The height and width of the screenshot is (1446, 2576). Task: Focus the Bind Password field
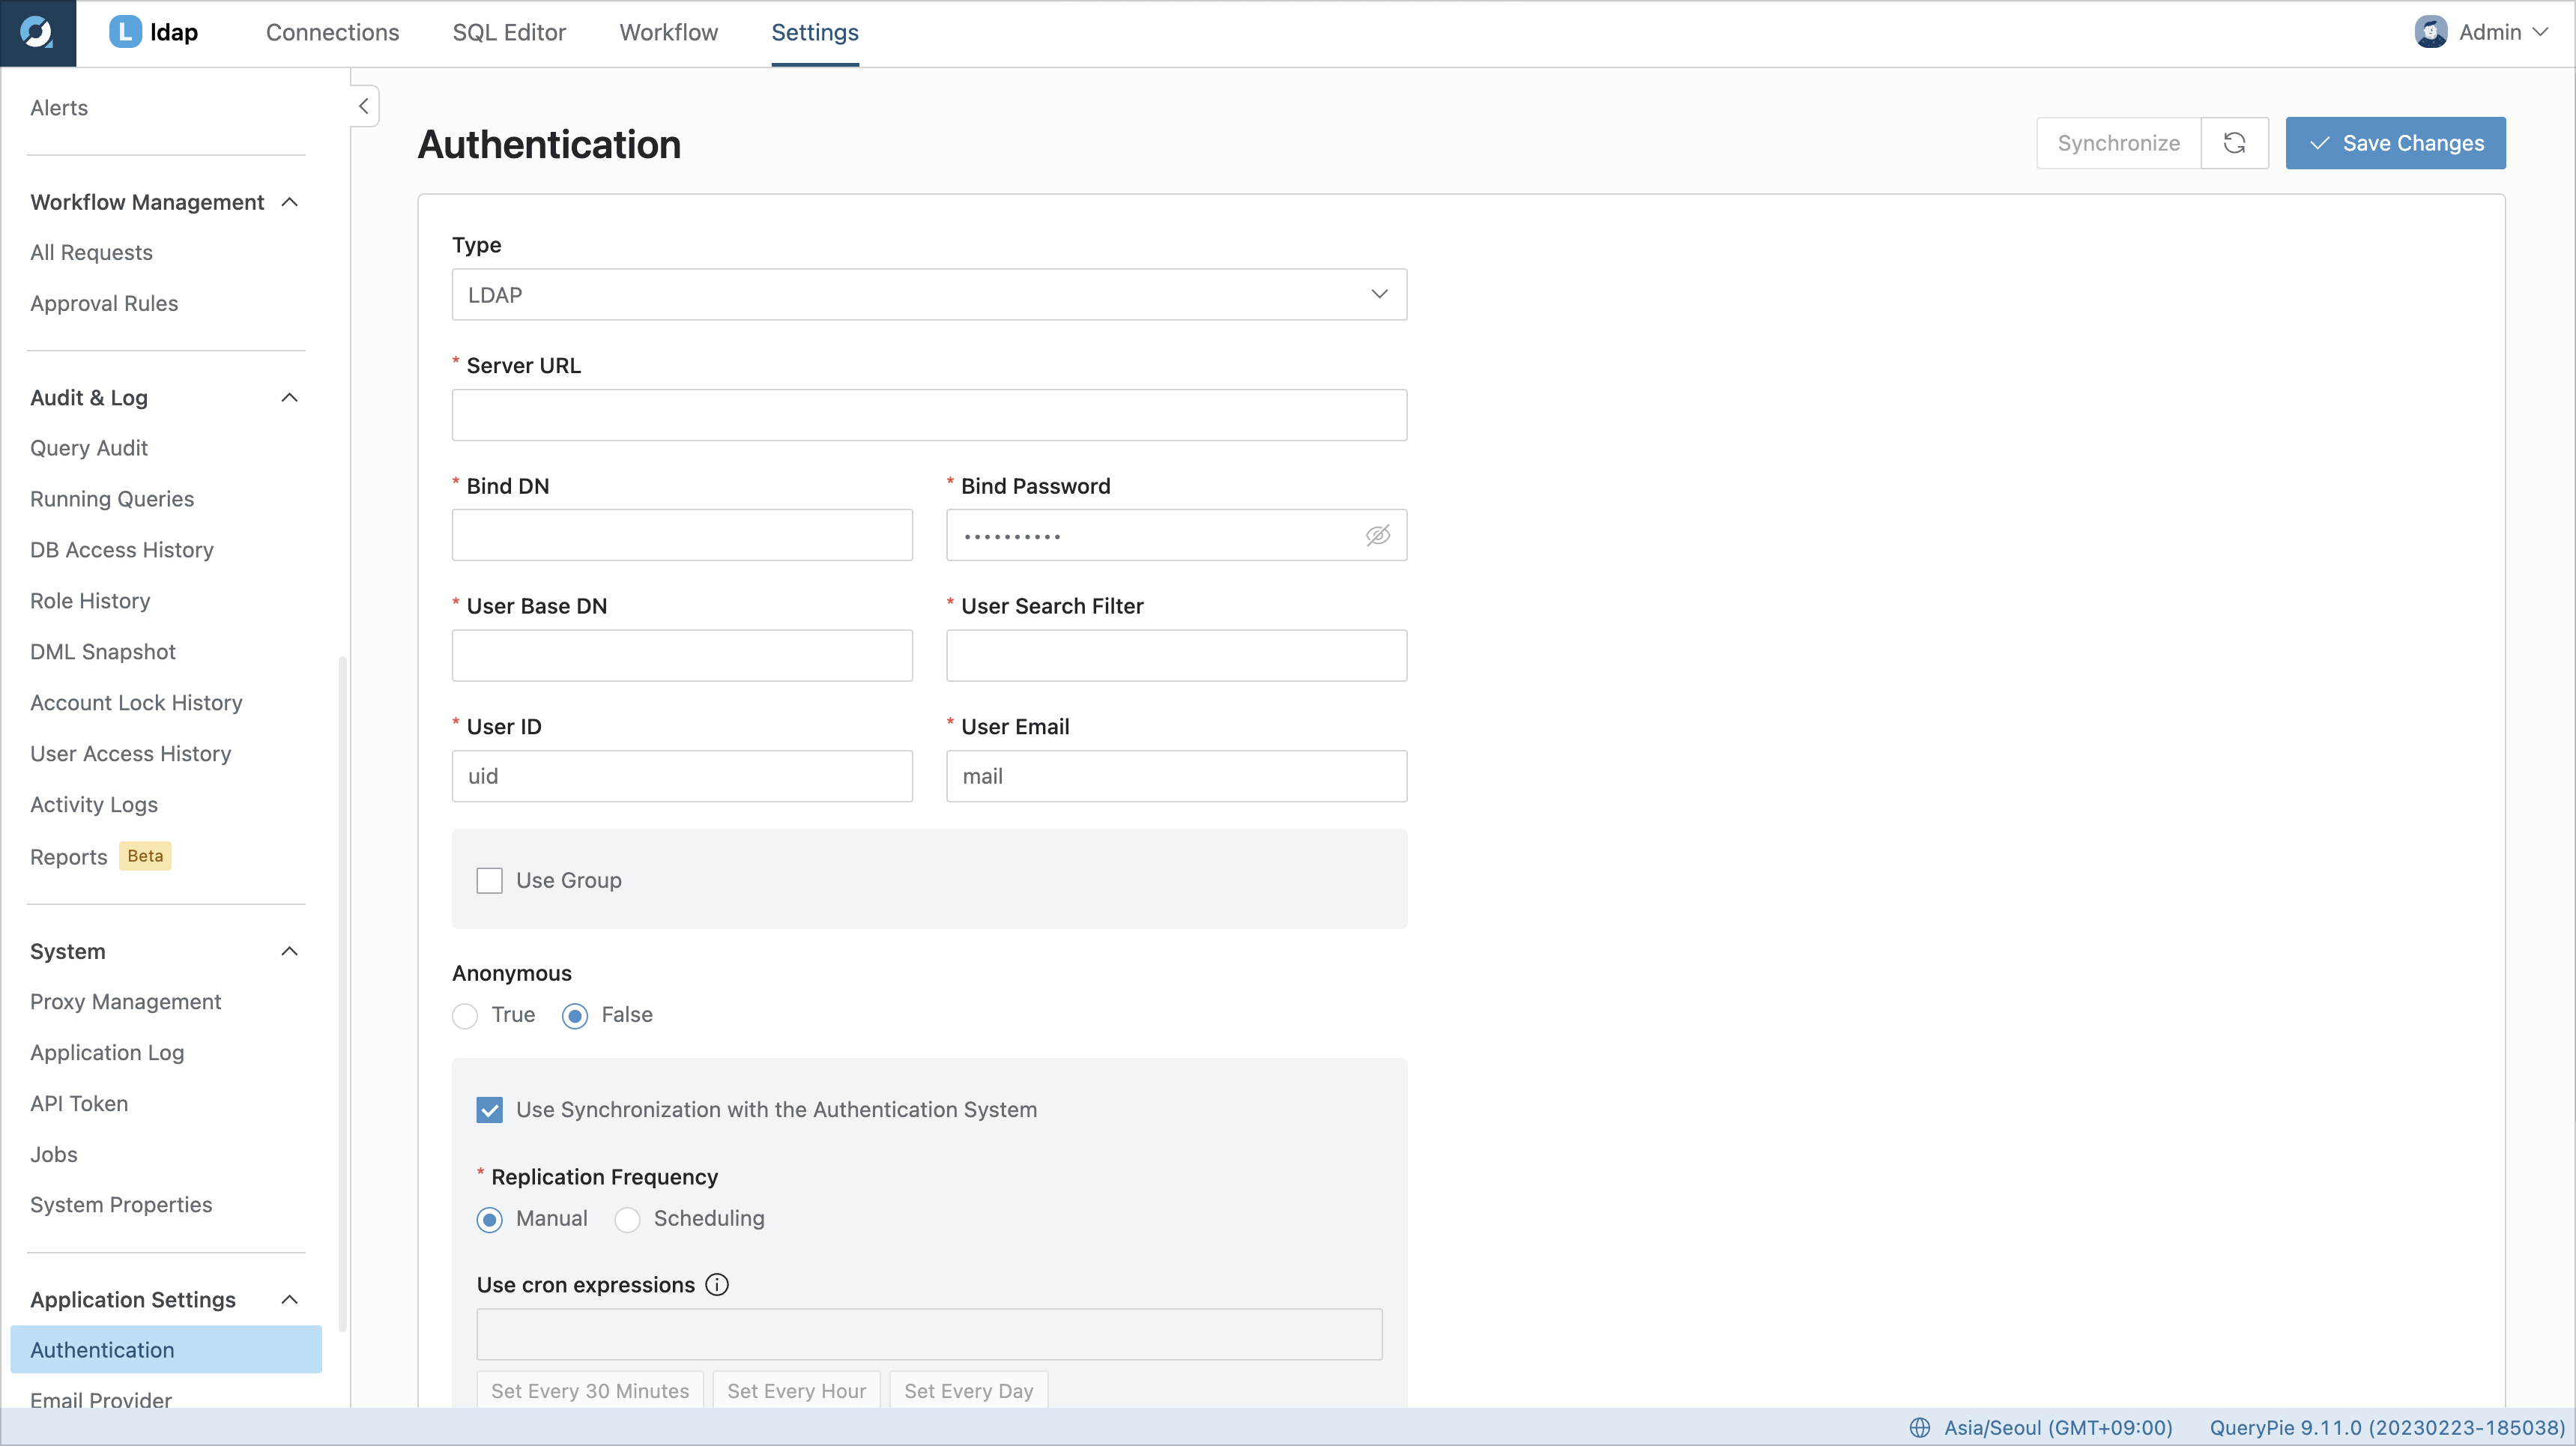[x=1176, y=535]
